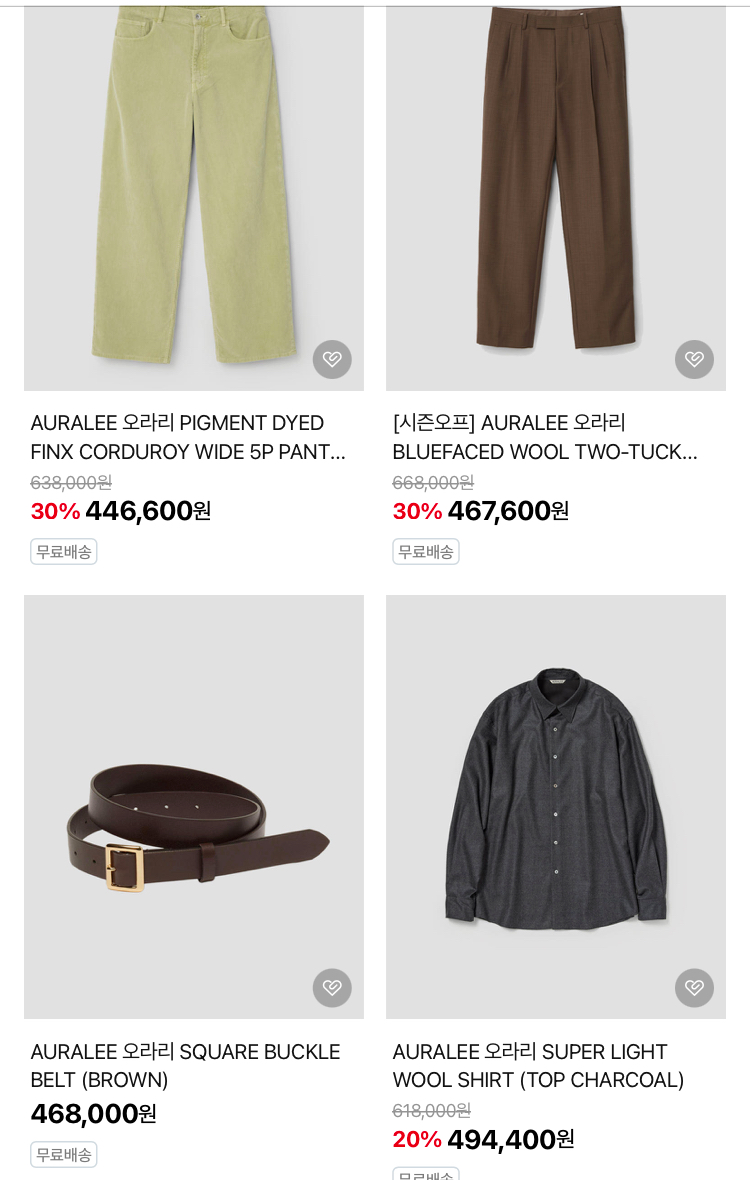The width and height of the screenshot is (750, 1180).
Task: Open brown two-tuck trousers product image
Action: tap(556, 190)
